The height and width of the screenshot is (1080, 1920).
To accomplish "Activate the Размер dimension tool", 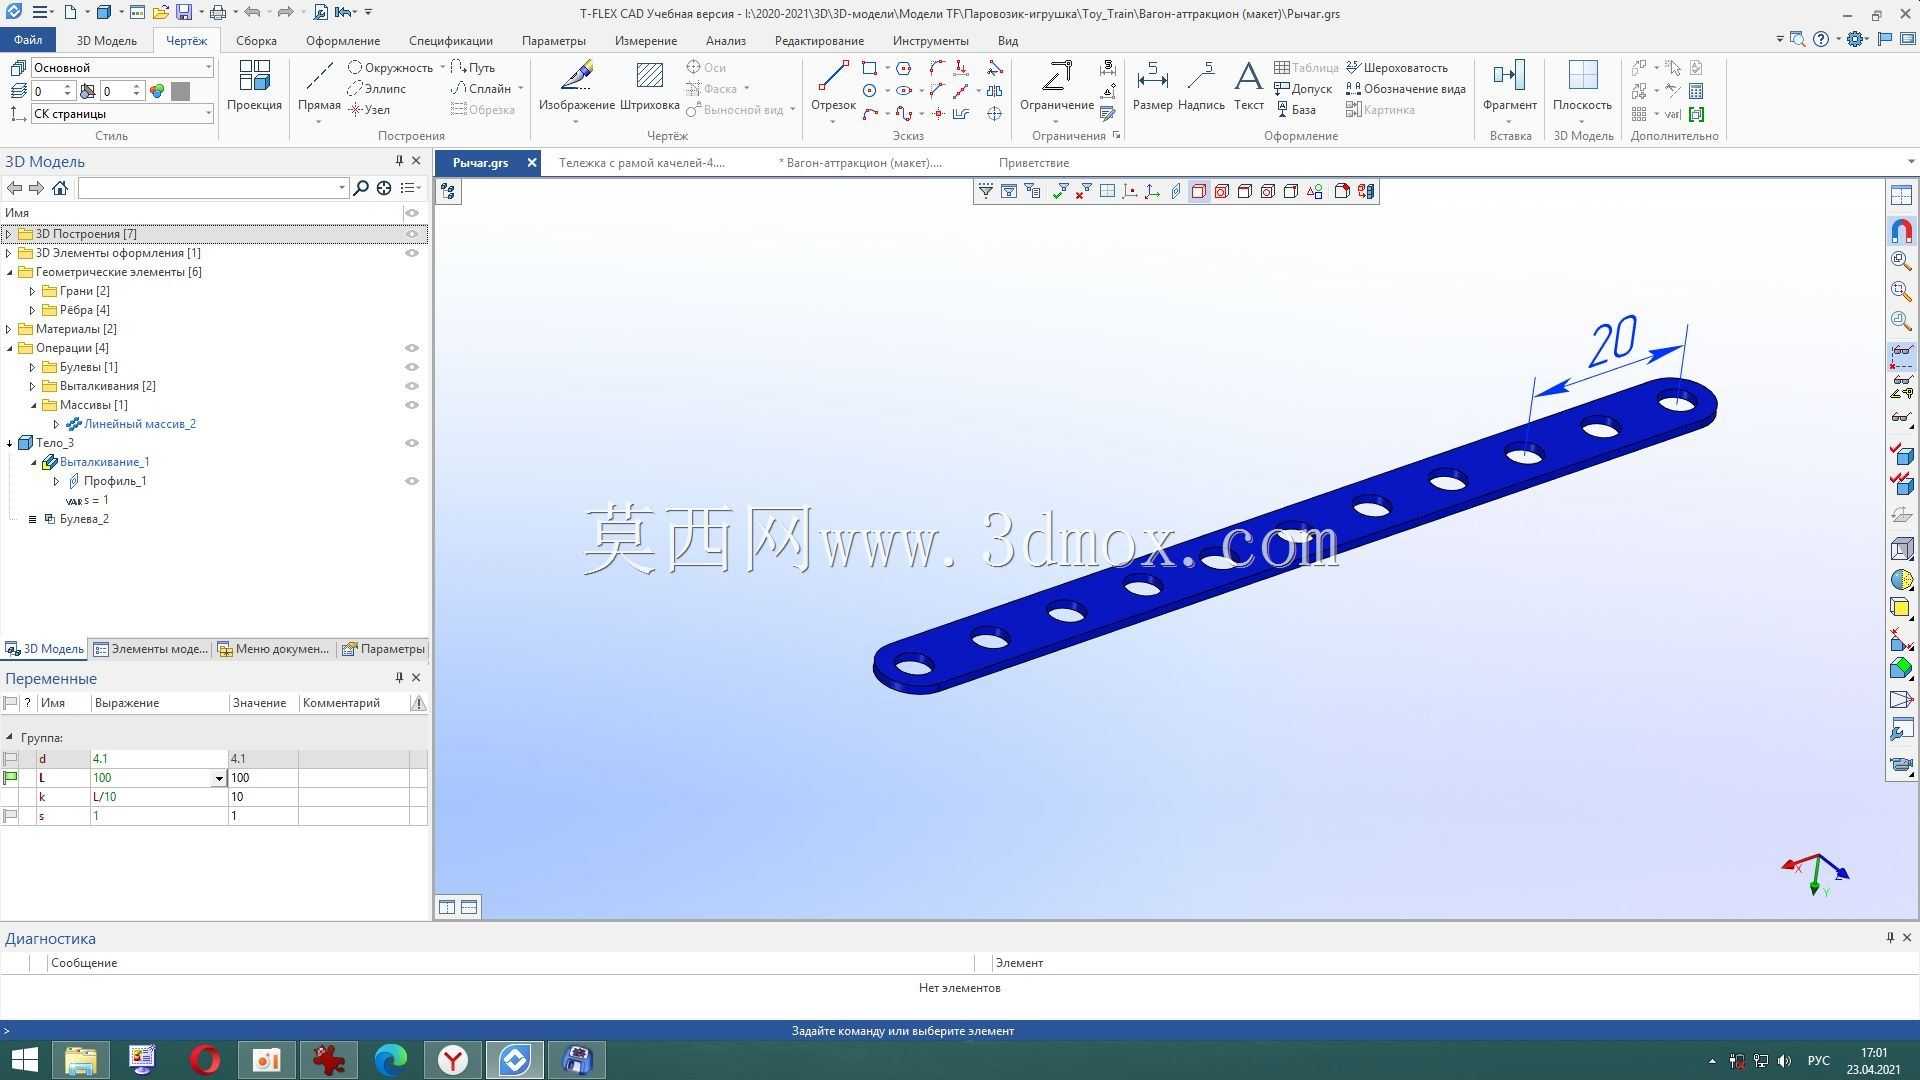I will tap(1152, 86).
